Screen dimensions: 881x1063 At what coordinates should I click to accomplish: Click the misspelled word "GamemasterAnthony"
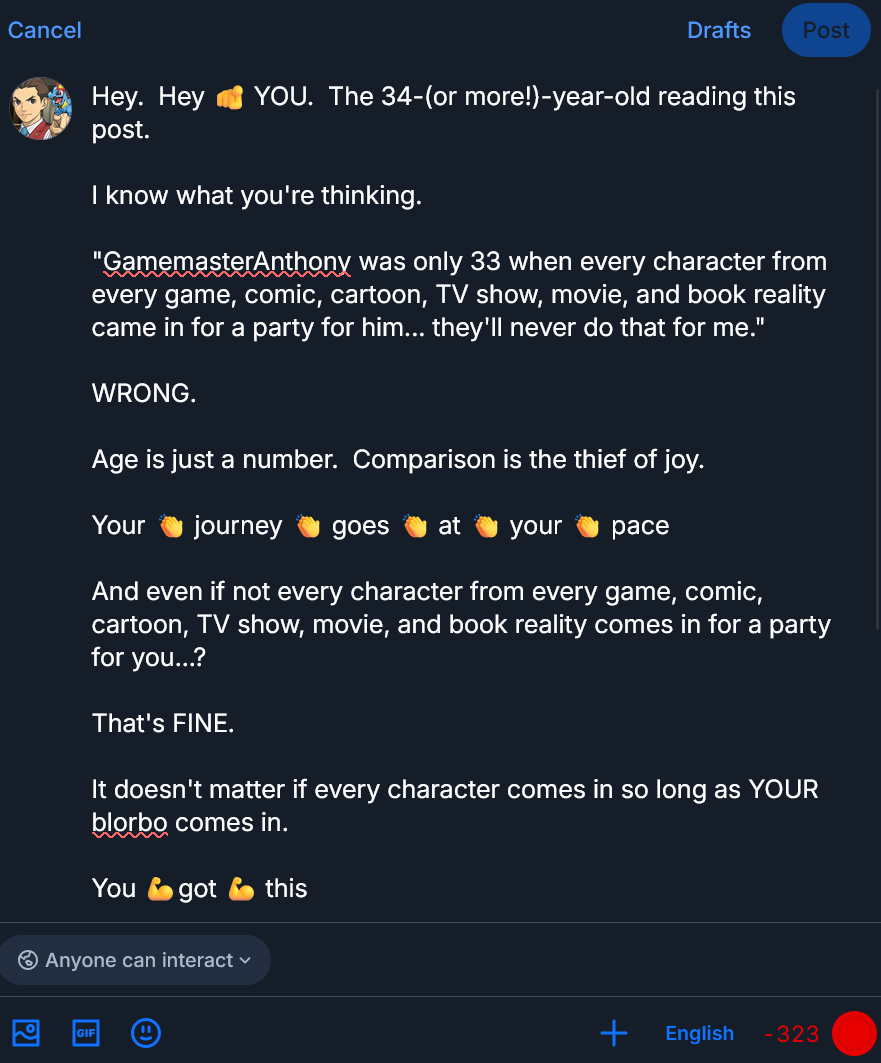tap(226, 262)
